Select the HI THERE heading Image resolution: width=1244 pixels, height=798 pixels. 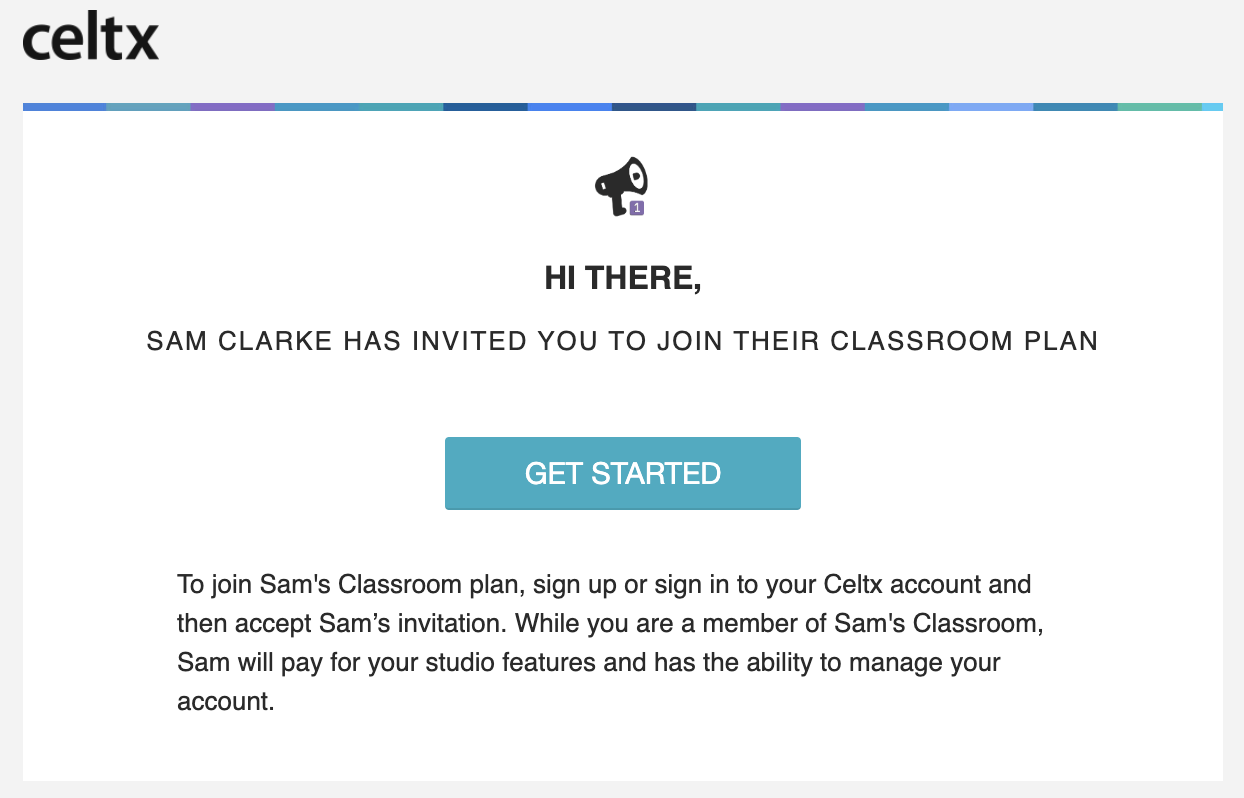coord(623,279)
